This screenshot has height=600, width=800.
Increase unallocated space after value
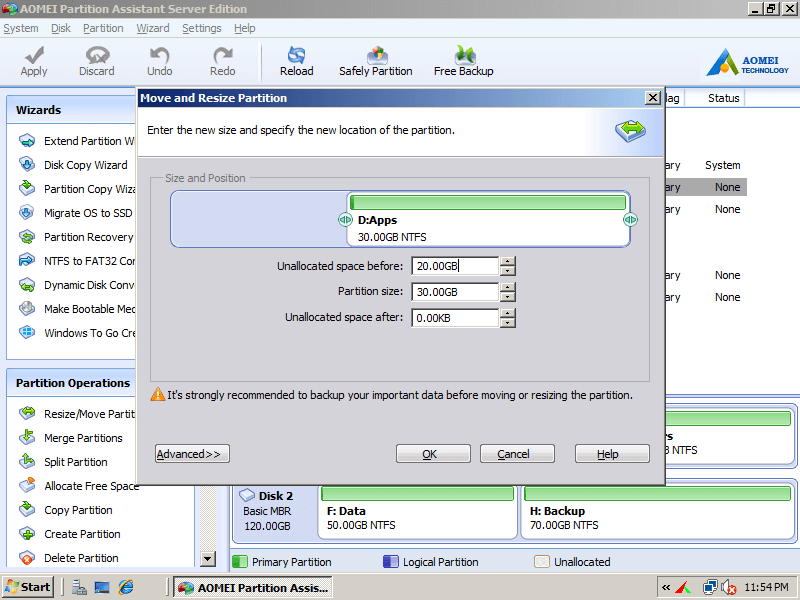[x=508, y=313]
